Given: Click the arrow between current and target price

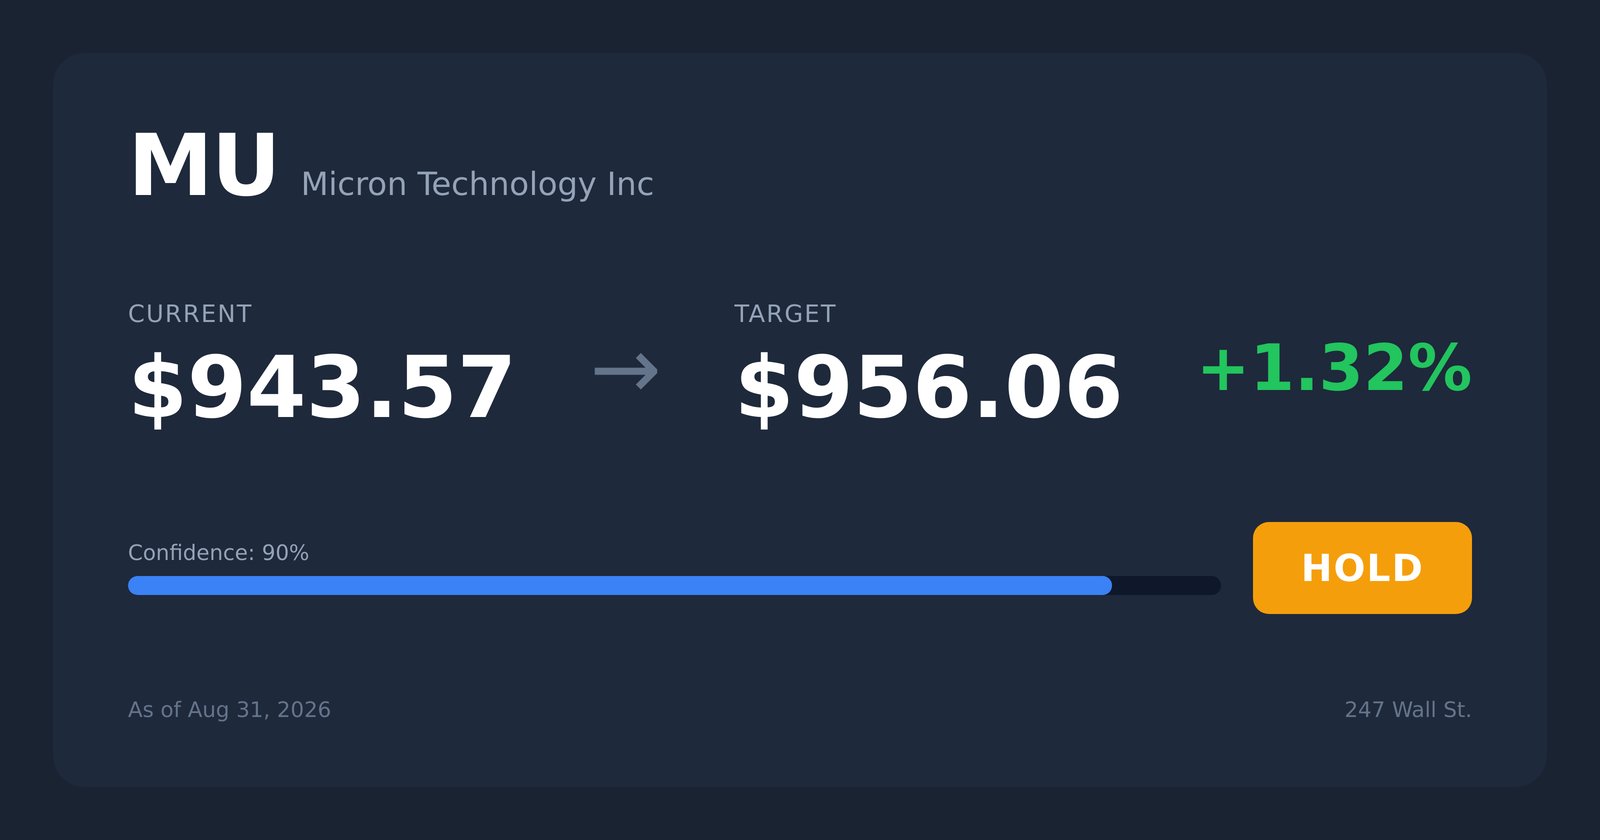Looking at the screenshot, I should tap(626, 372).
